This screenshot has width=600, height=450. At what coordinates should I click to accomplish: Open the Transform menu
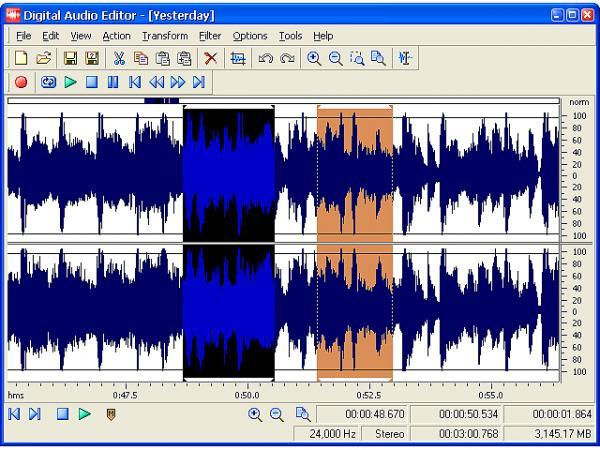click(165, 36)
